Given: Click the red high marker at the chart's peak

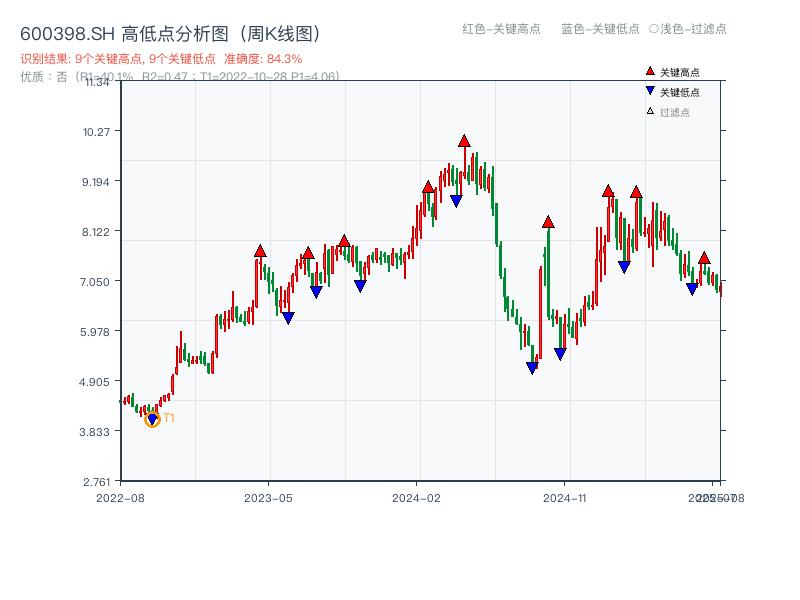Looking at the screenshot, I should (464, 141).
